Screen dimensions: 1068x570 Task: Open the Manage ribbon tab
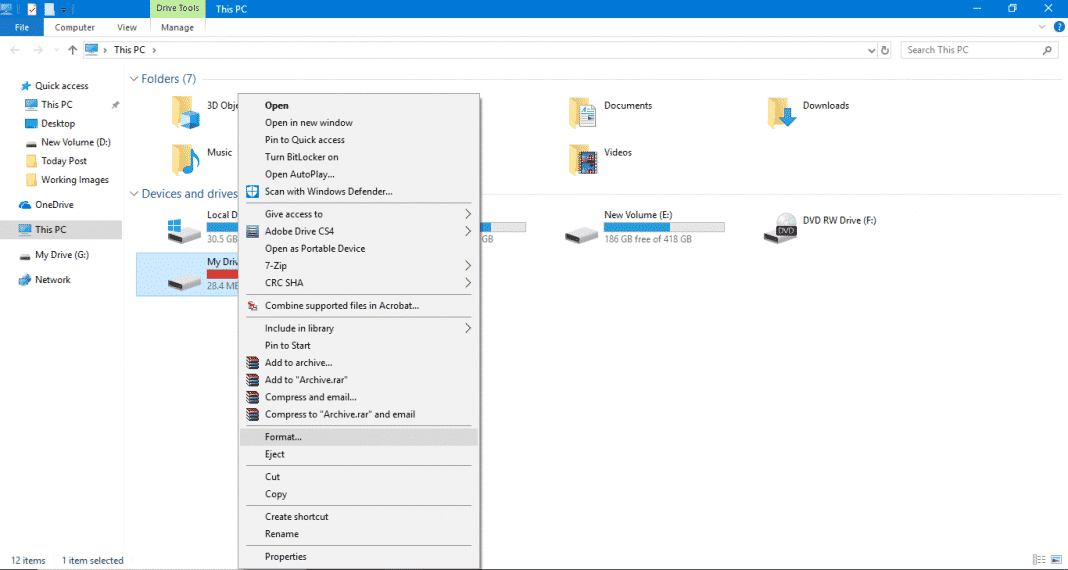coord(177,27)
